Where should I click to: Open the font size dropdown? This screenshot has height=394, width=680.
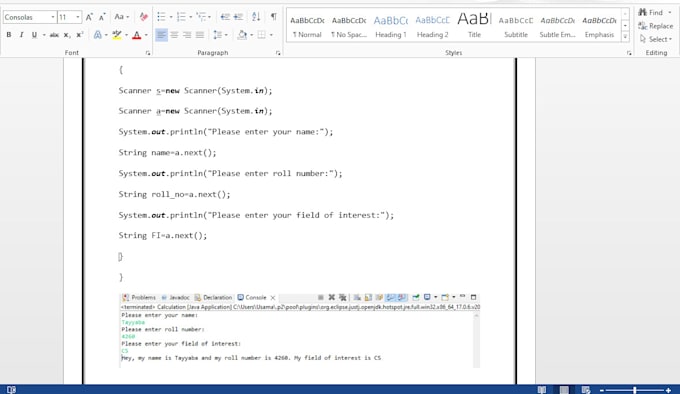[x=78, y=17]
